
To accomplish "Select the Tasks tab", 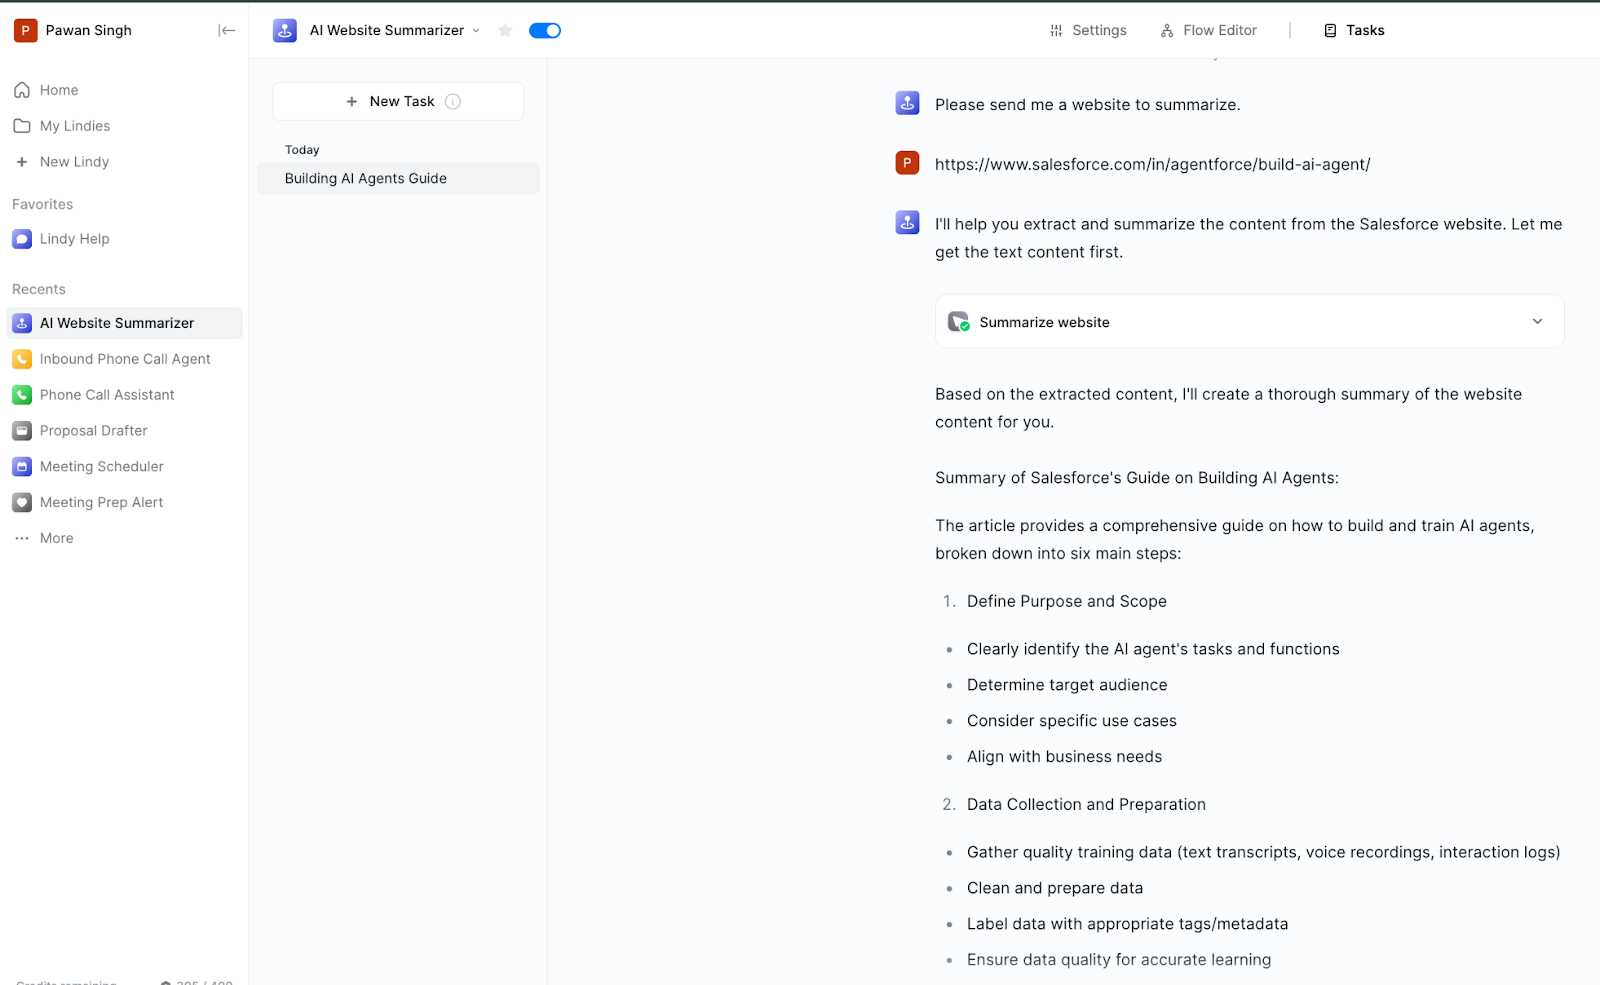I will pos(1354,30).
